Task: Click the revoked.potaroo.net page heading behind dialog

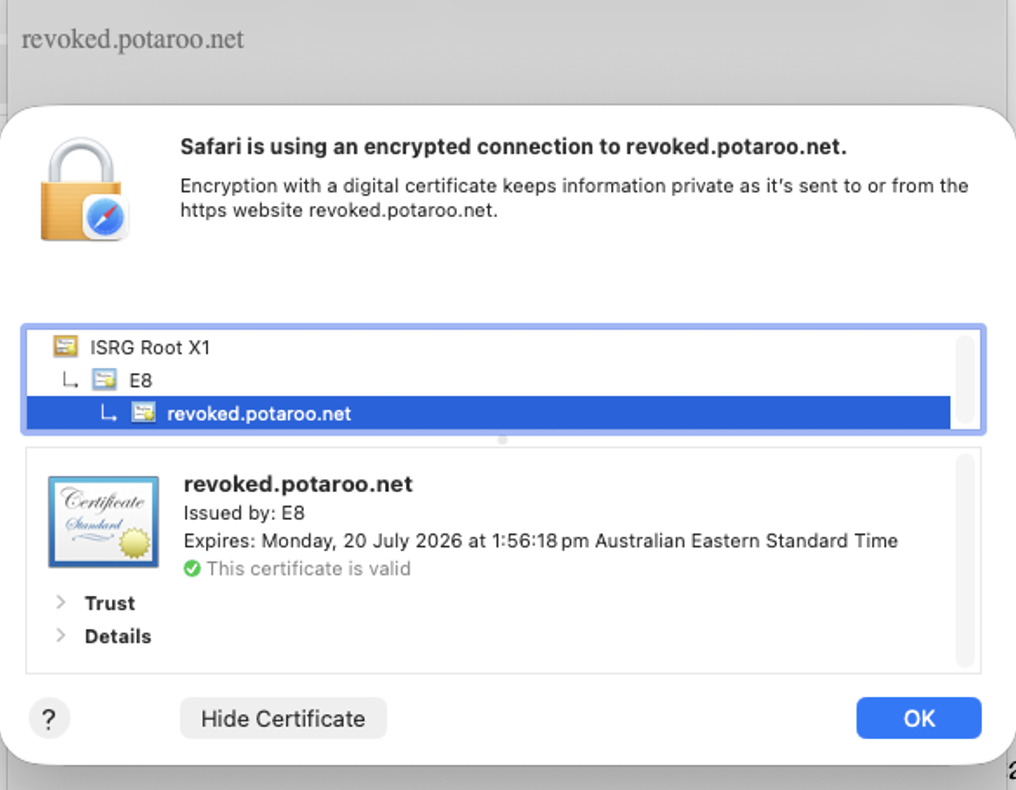Action: pyautogui.click(x=133, y=40)
